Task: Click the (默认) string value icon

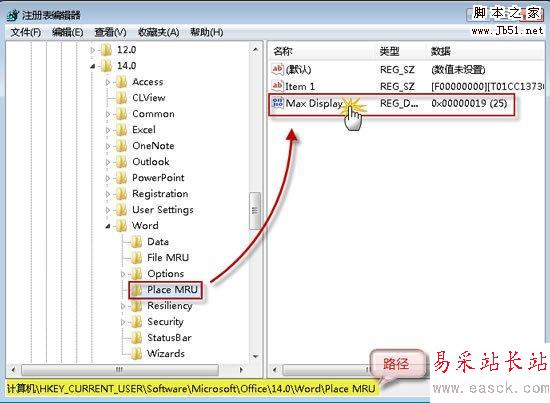Action: pyautogui.click(x=277, y=69)
